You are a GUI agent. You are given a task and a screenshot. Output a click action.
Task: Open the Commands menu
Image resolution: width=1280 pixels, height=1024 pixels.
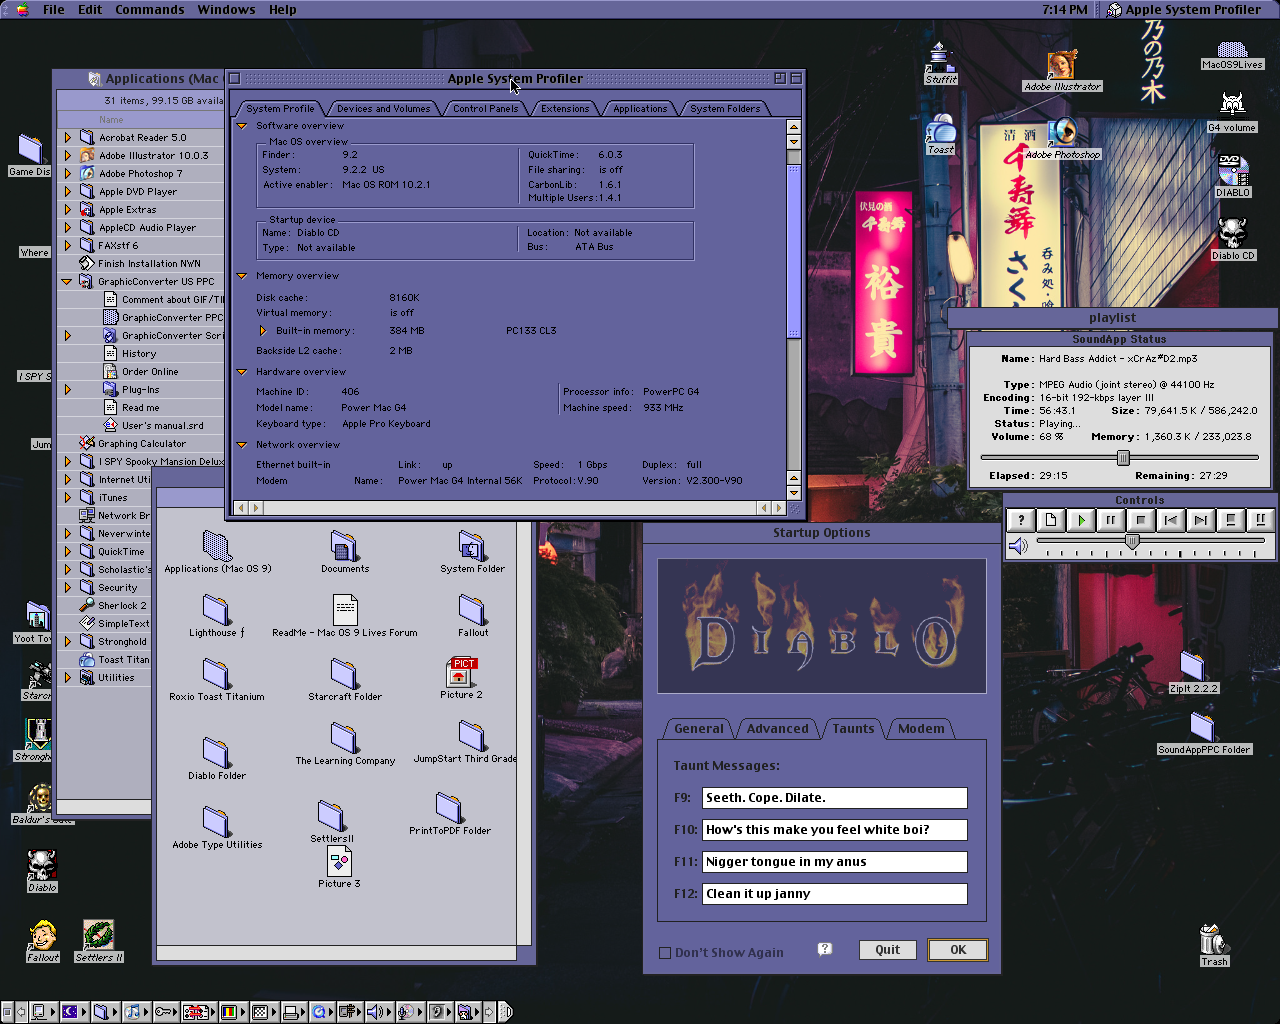(x=150, y=9)
